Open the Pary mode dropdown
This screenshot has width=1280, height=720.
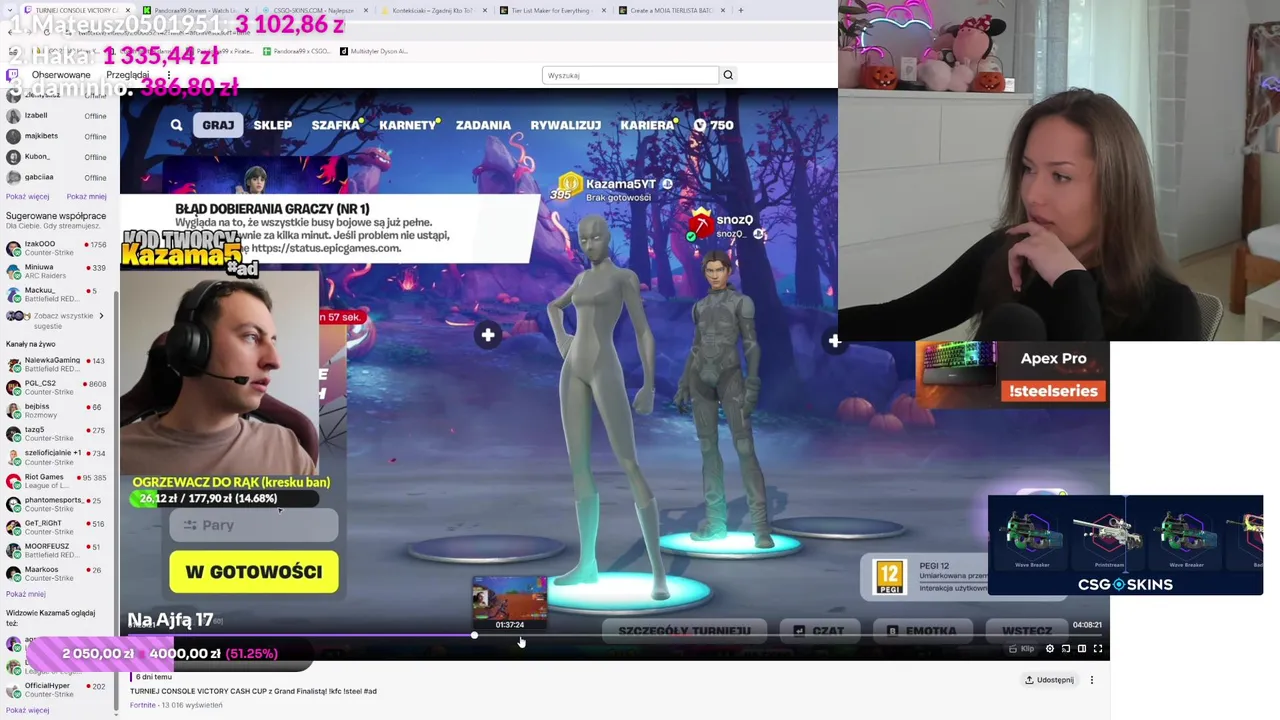[x=254, y=525]
